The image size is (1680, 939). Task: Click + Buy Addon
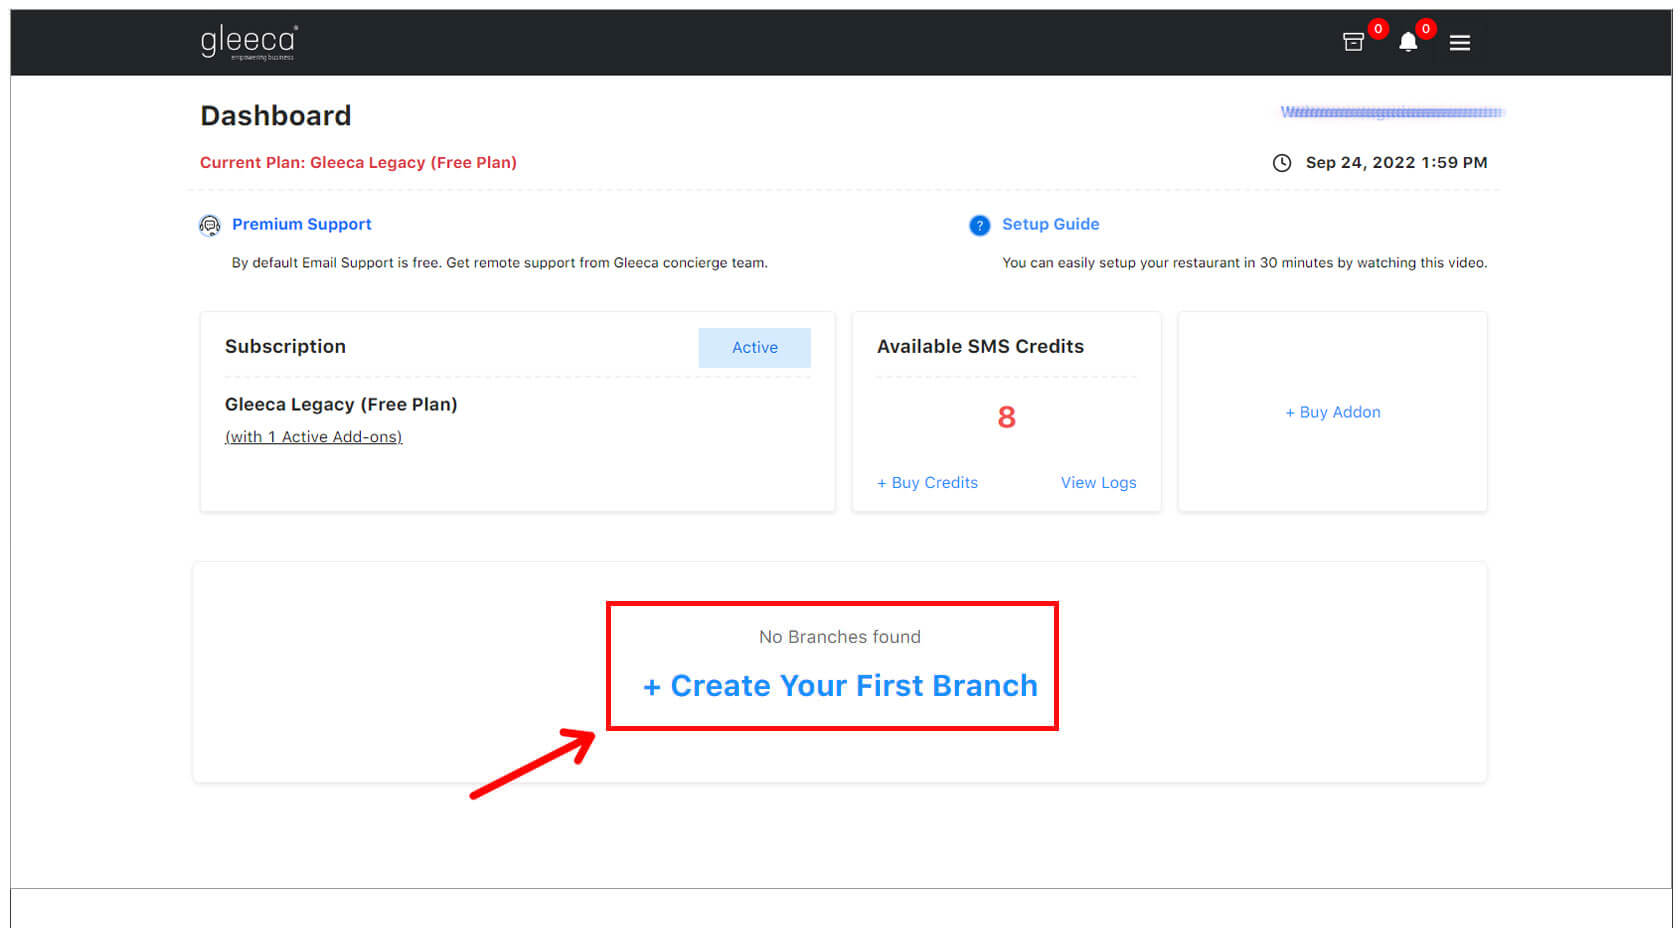(1333, 412)
